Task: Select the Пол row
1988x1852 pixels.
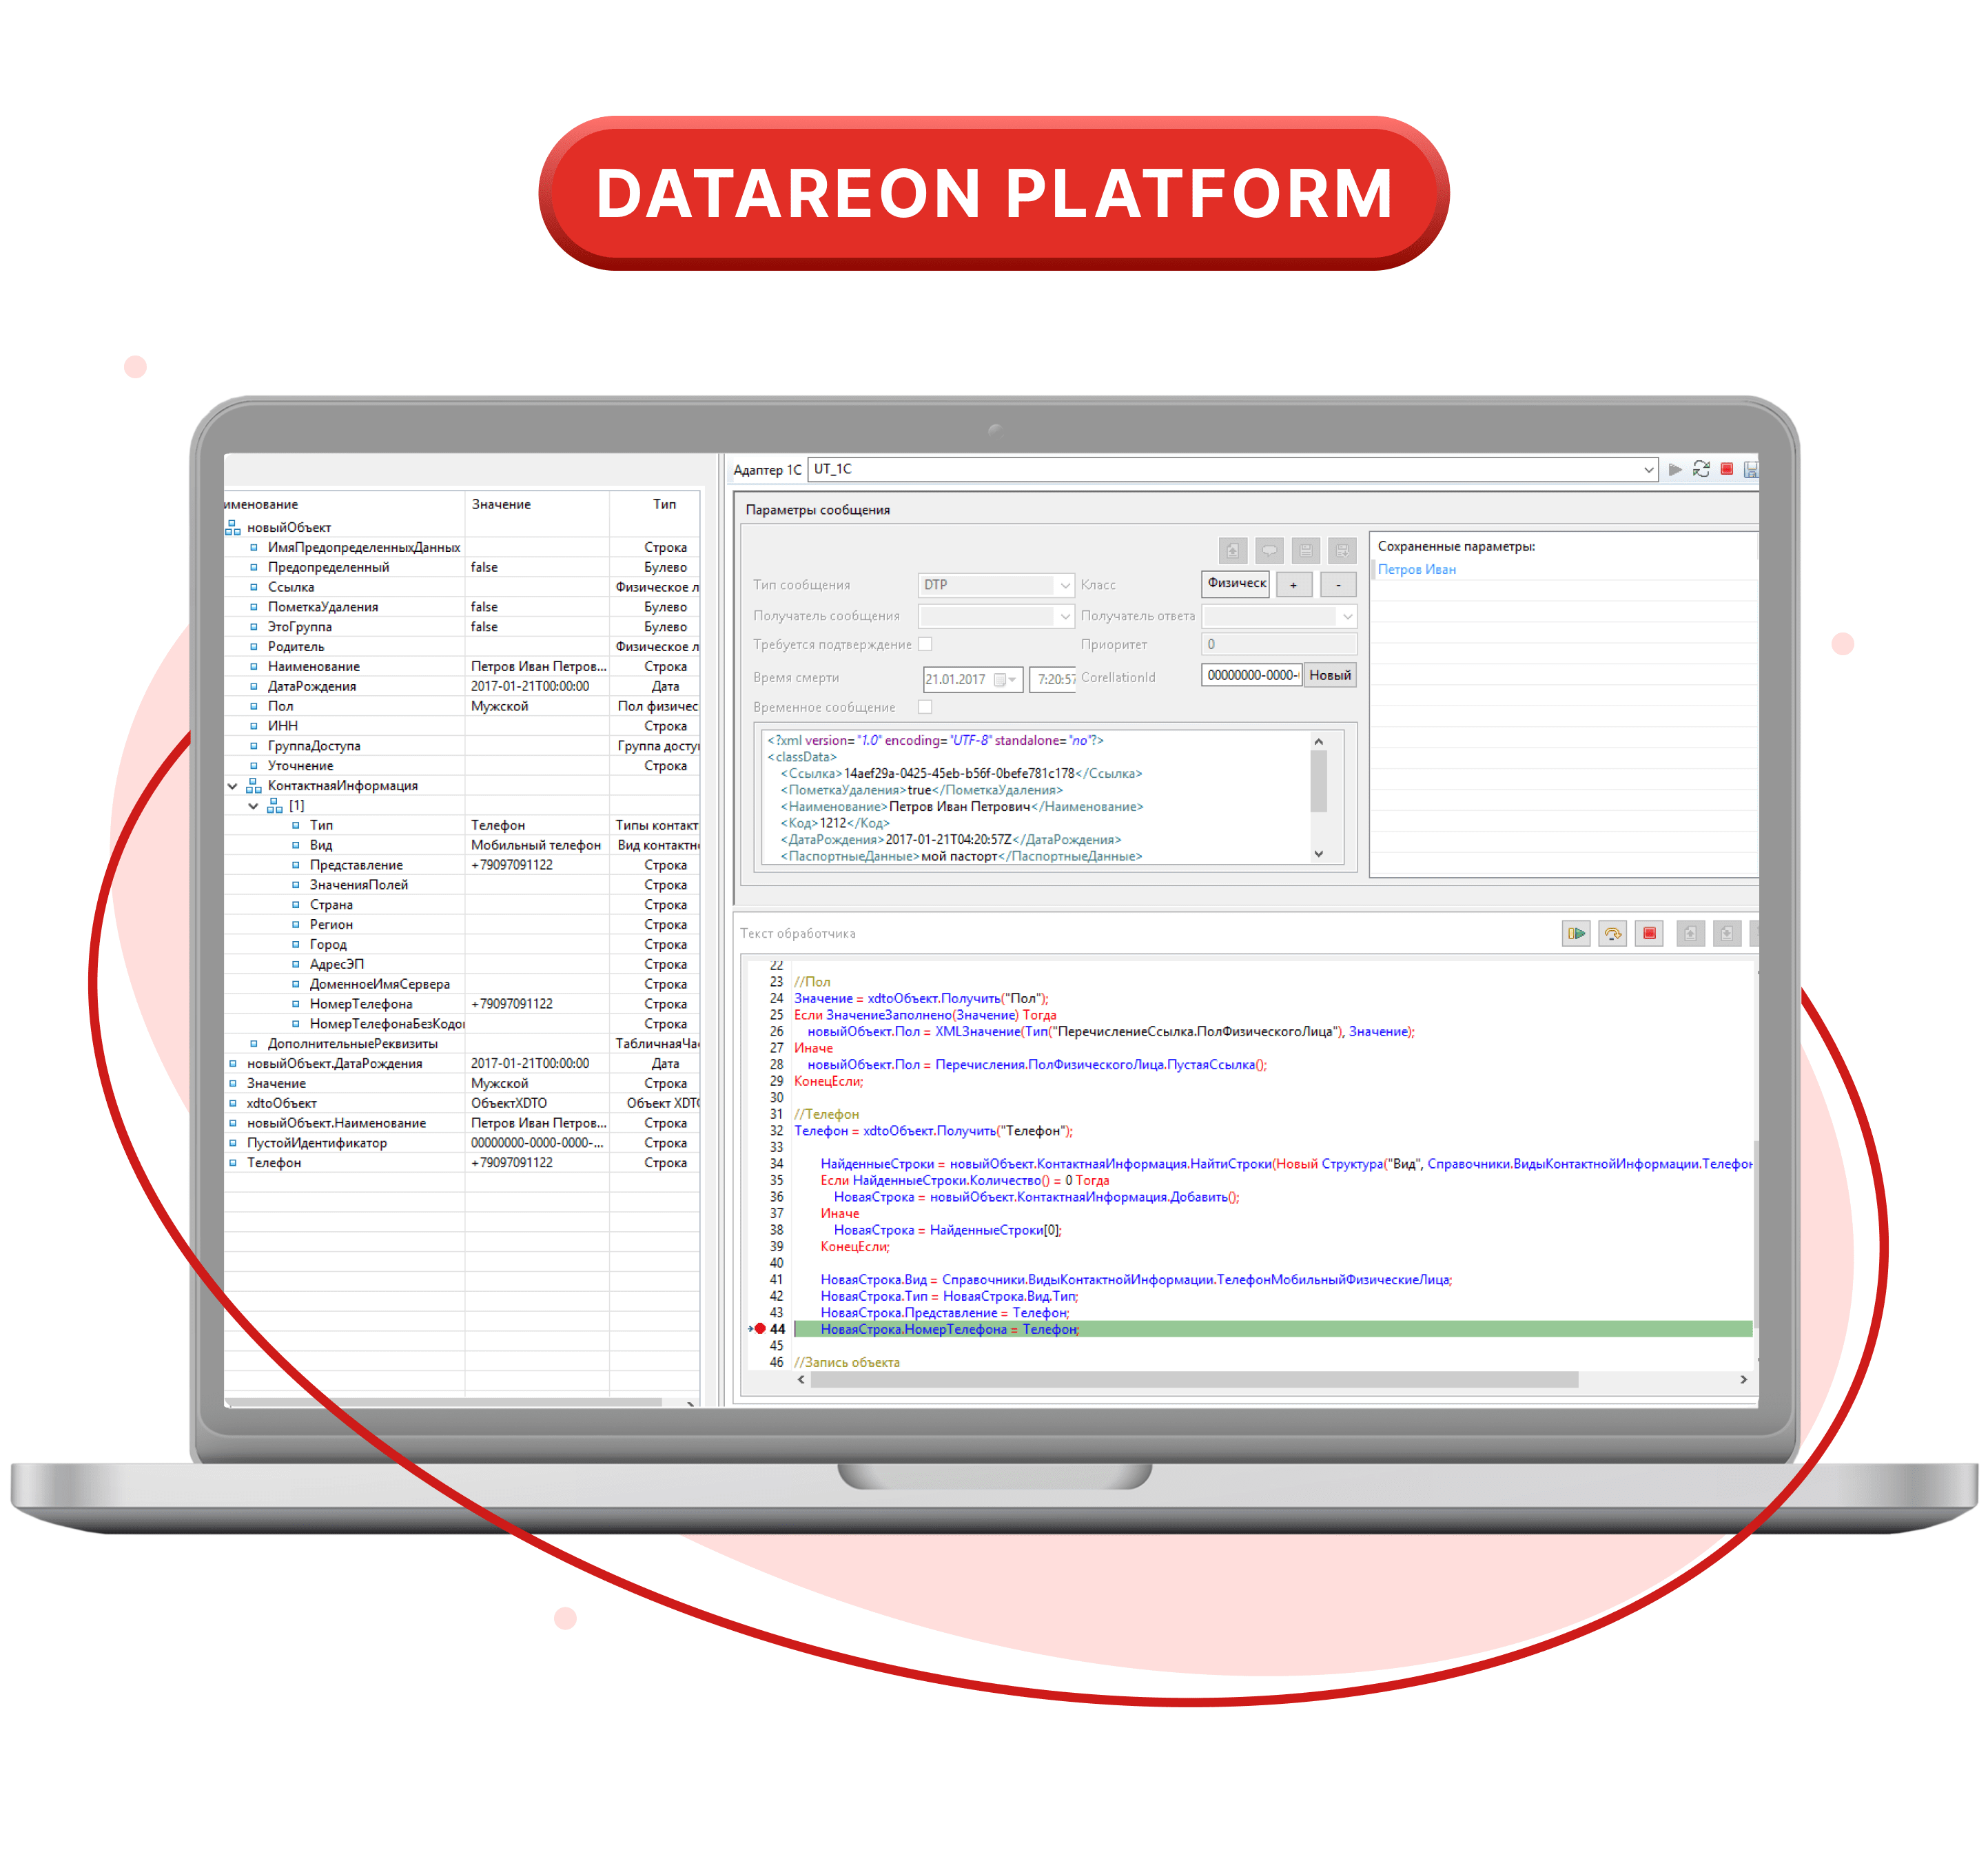Action: point(462,706)
